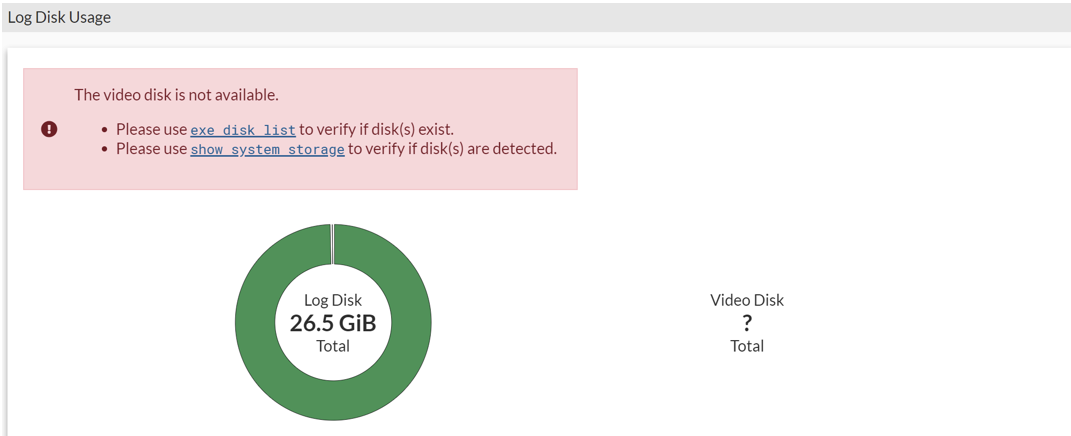Click the thin white sliver atop the donut
The image size is (1071, 436).
click(x=332, y=245)
